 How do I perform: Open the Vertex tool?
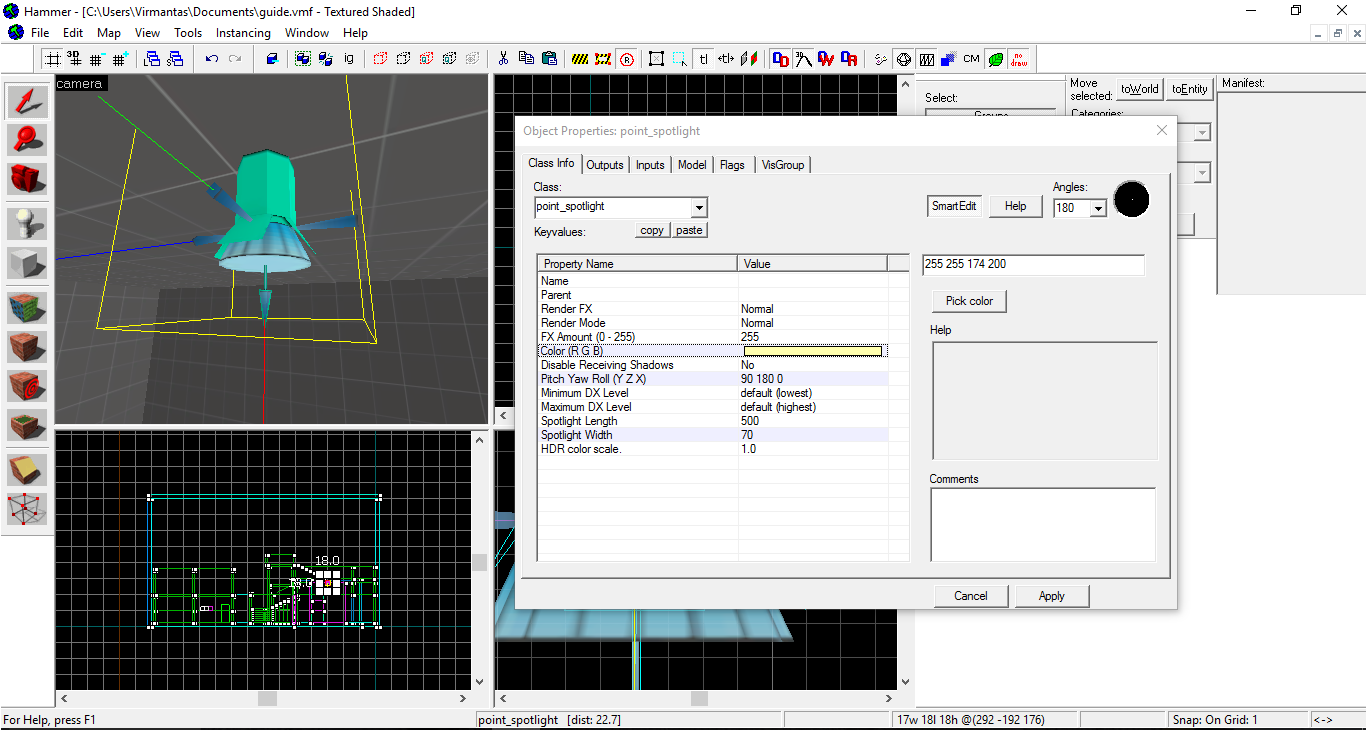(x=27, y=509)
